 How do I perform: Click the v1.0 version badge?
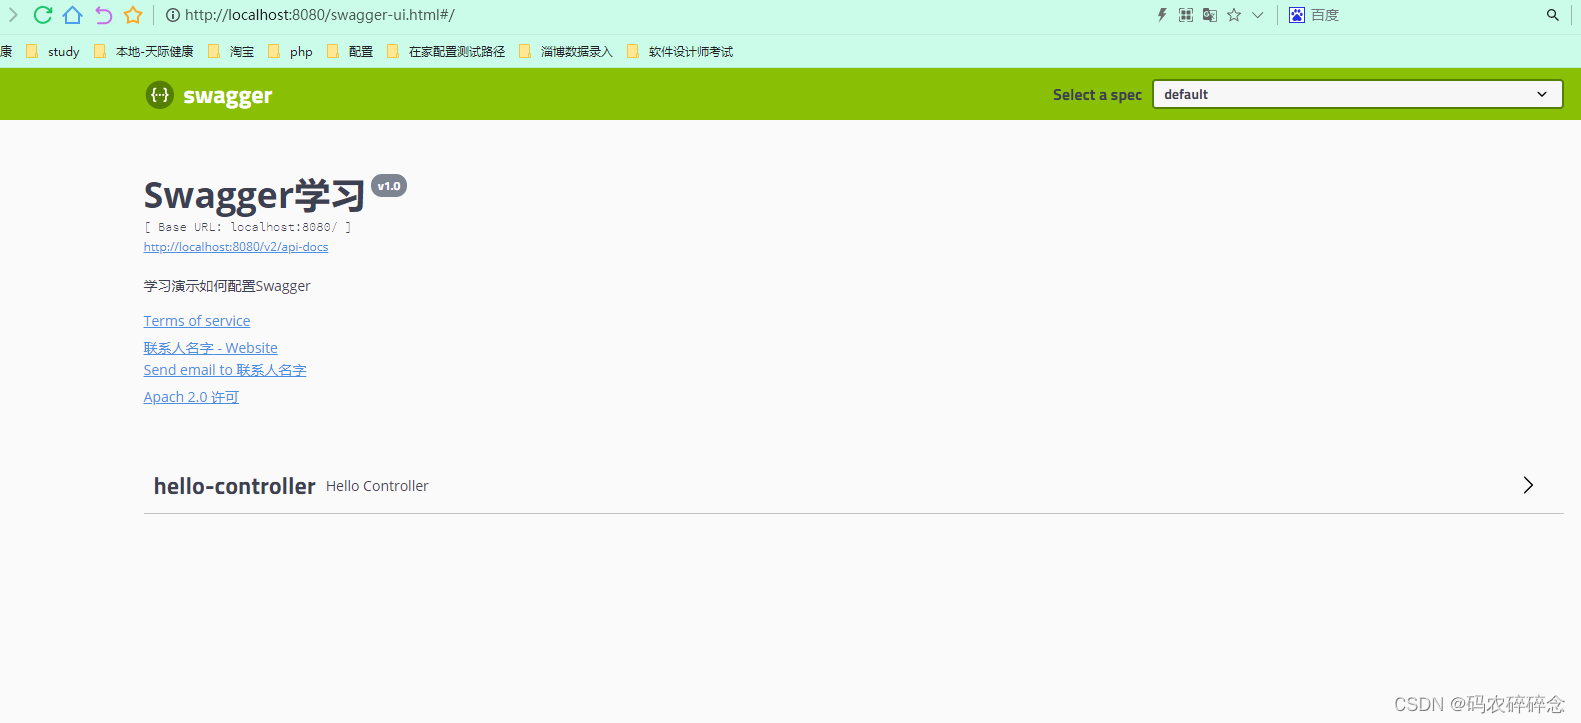point(389,186)
